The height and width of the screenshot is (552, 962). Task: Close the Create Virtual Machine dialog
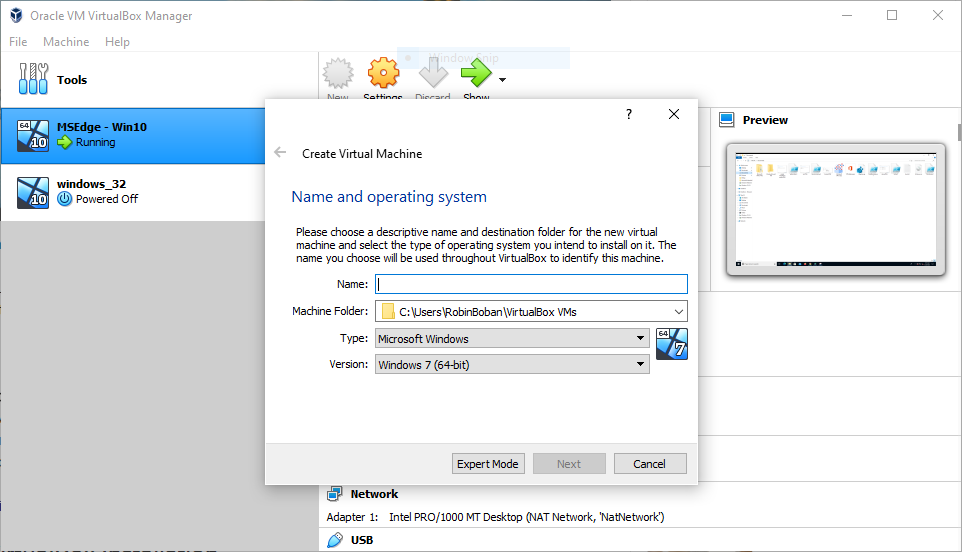pos(674,114)
